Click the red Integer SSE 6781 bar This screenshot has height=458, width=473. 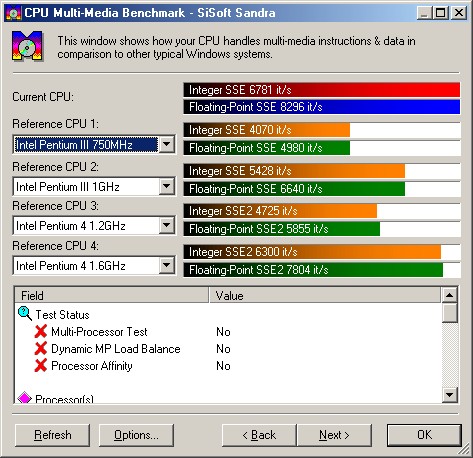coord(322,90)
